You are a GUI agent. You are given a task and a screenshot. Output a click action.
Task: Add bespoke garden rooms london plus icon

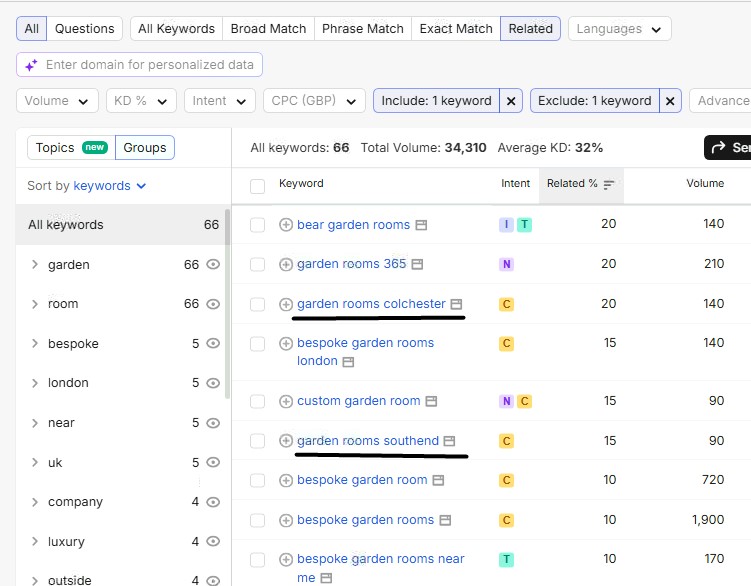pyautogui.click(x=286, y=344)
